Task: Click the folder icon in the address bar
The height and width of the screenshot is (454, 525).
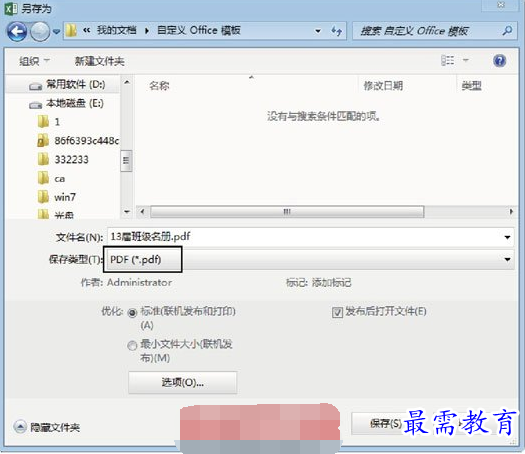Action: point(71,30)
